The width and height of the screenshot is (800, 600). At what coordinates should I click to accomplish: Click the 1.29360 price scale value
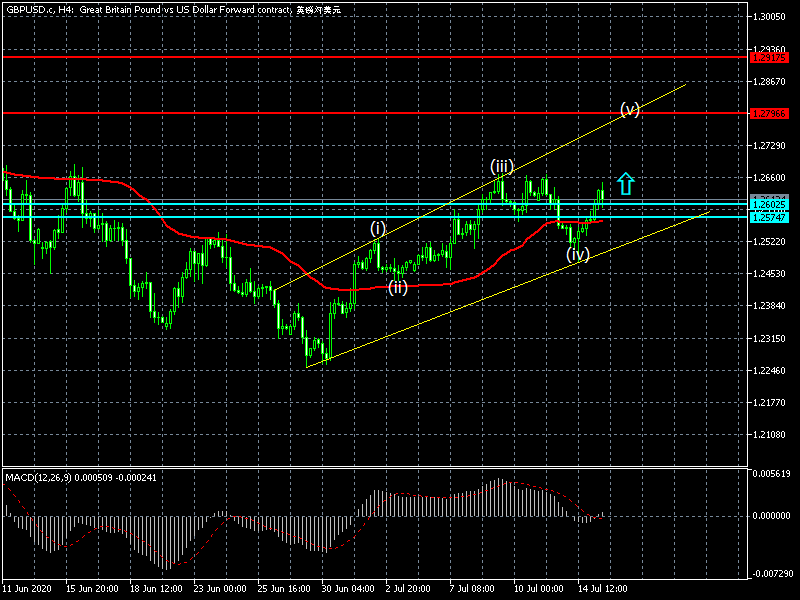[x=769, y=49]
